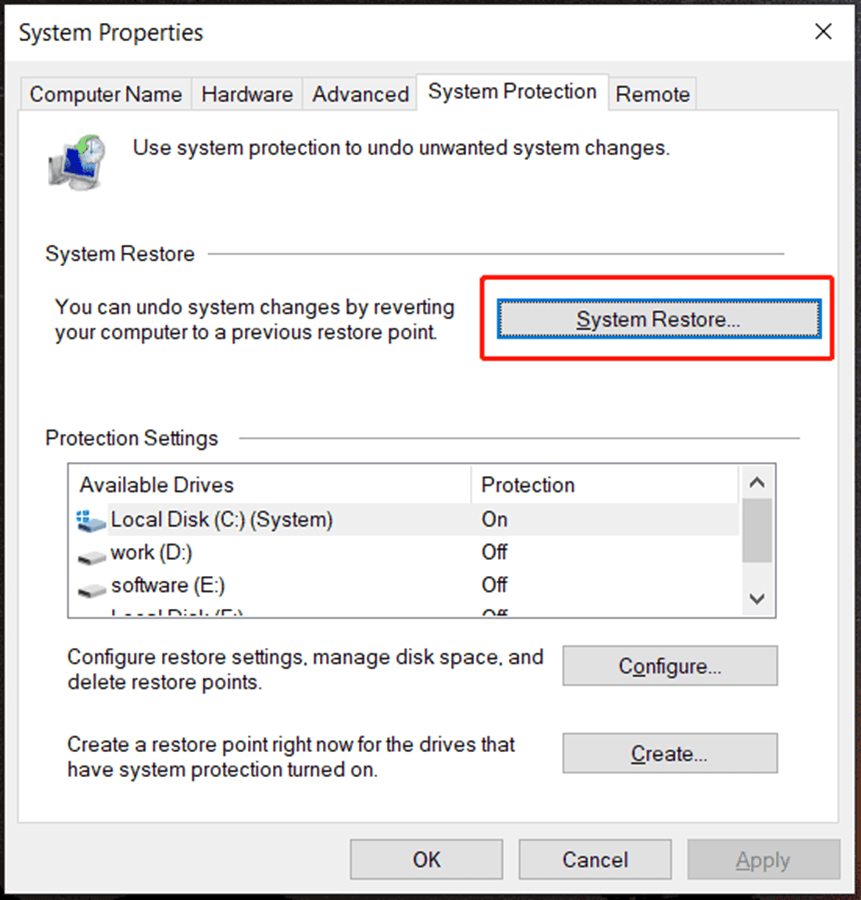
Task: Open the Remote tab
Action: [652, 93]
